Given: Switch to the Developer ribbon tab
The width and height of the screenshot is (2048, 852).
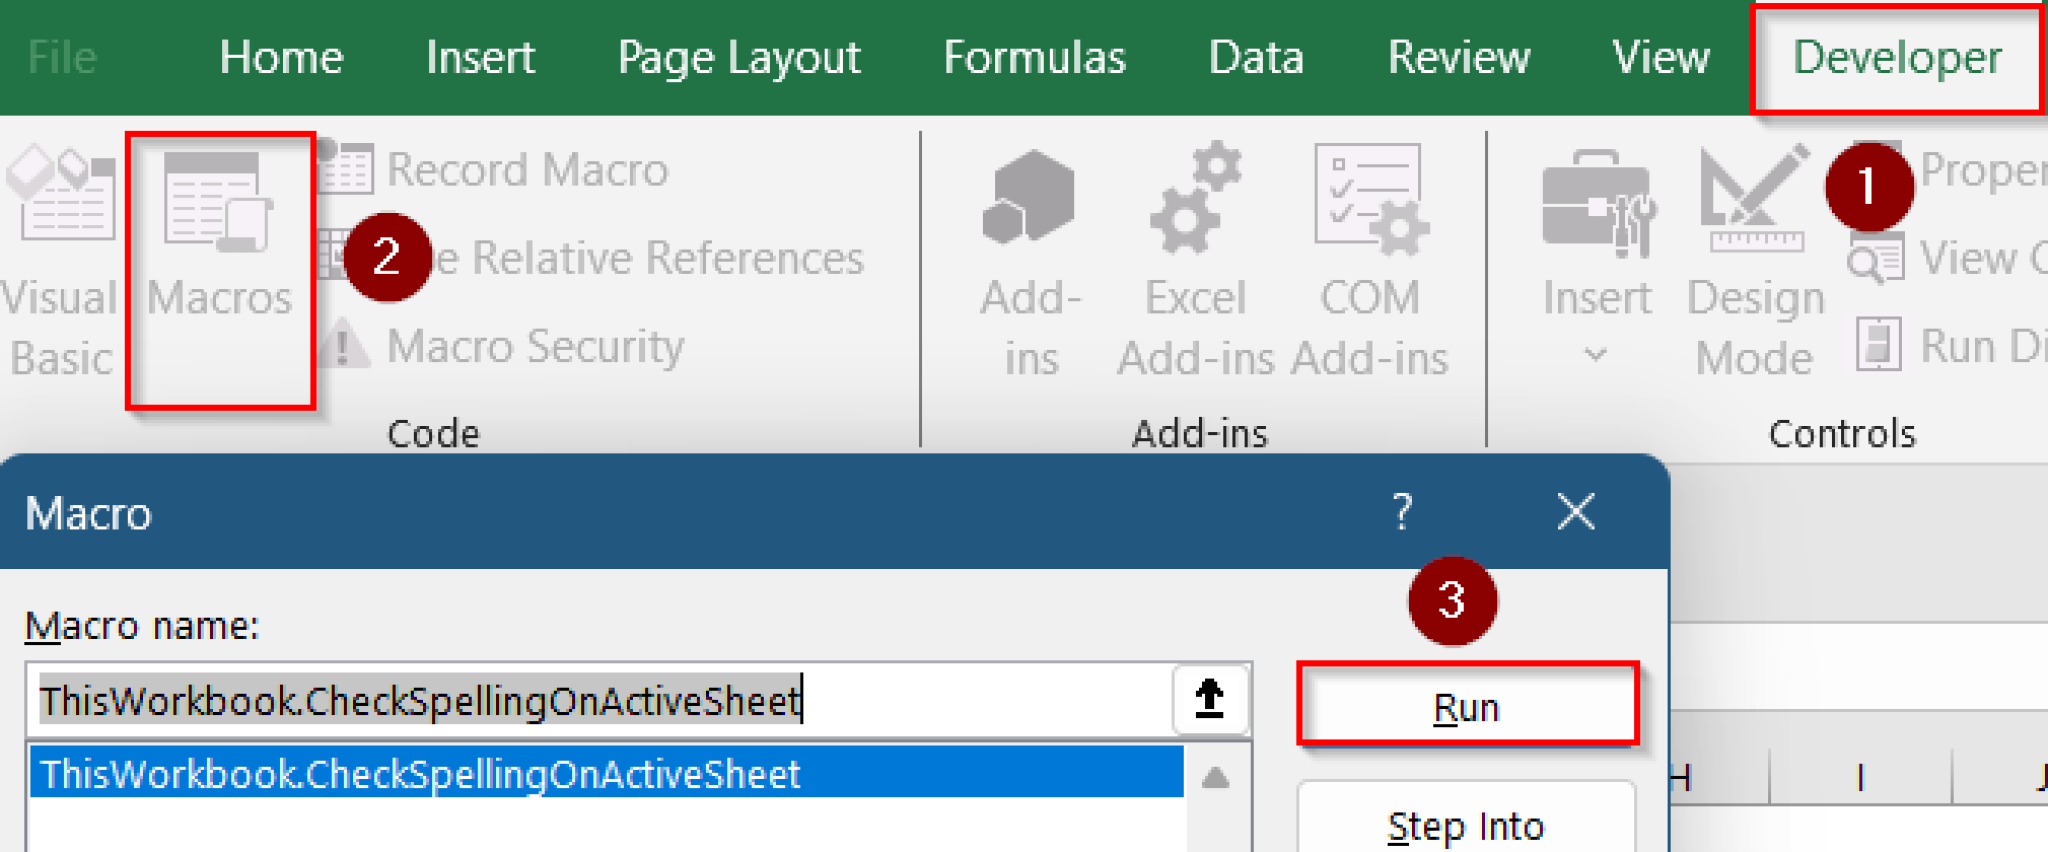Looking at the screenshot, I should tap(1896, 57).
